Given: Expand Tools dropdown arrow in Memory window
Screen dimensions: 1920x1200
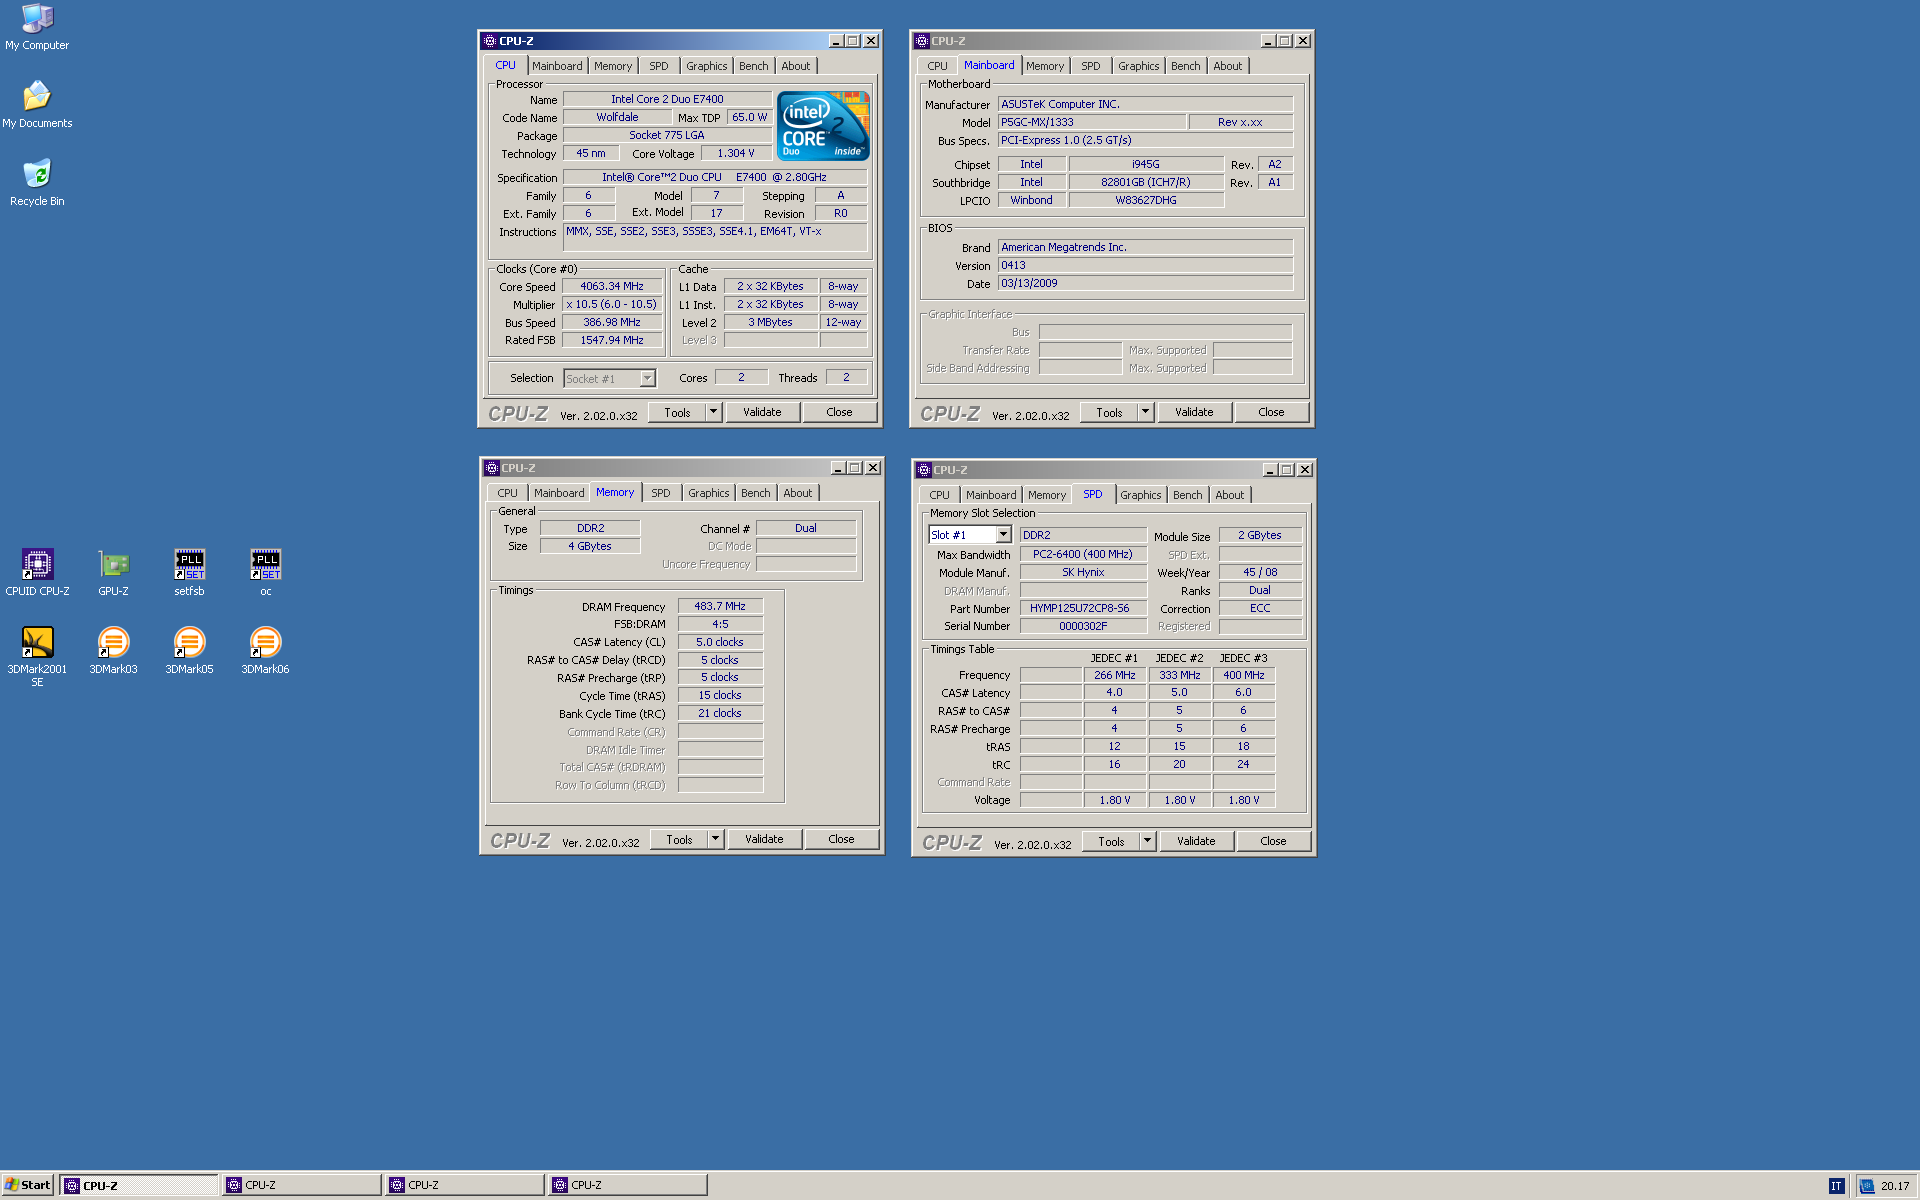Looking at the screenshot, I should tap(715, 839).
